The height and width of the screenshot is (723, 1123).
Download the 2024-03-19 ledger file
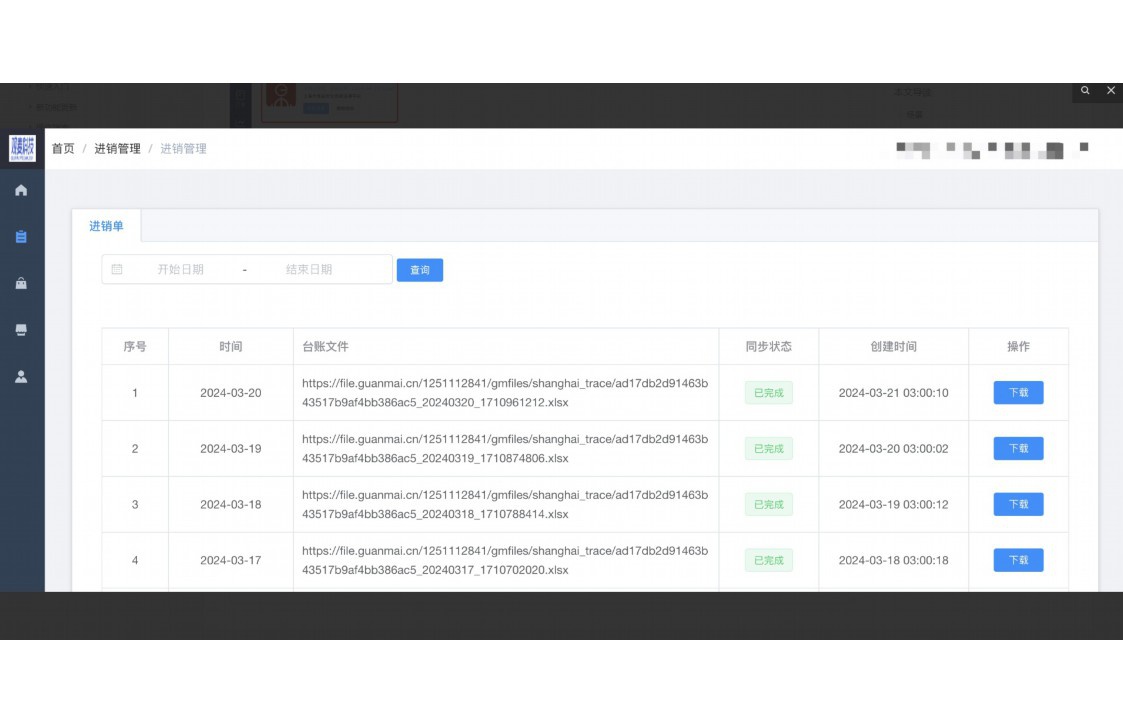point(1018,449)
